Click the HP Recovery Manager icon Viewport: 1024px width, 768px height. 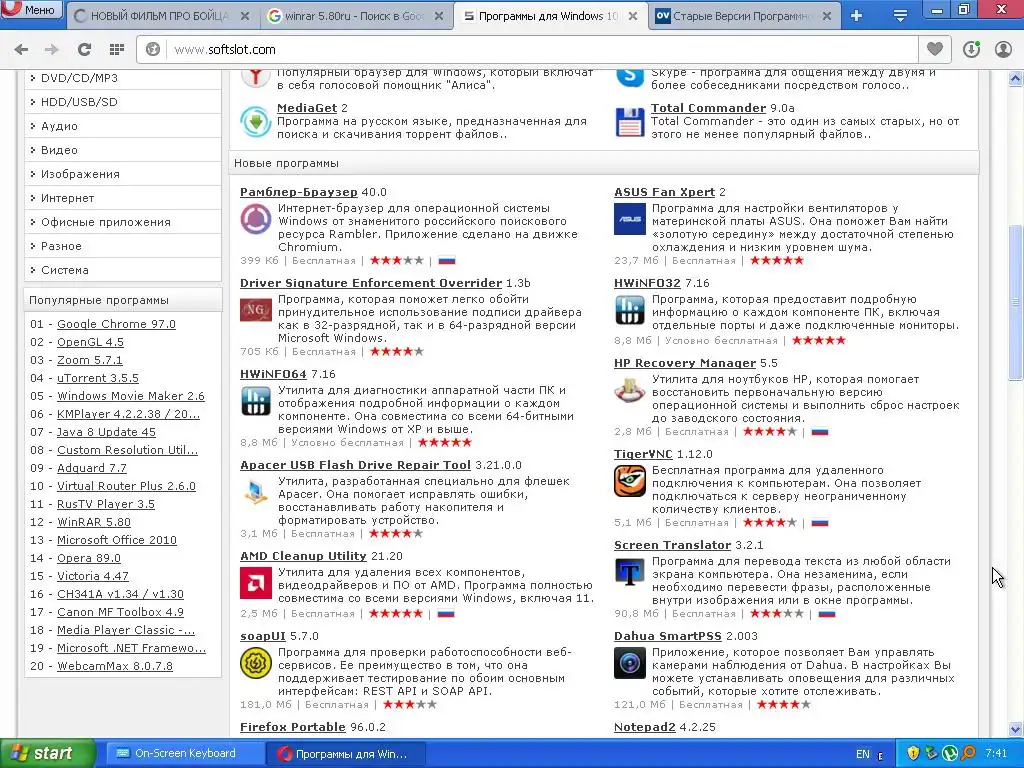(x=630, y=391)
